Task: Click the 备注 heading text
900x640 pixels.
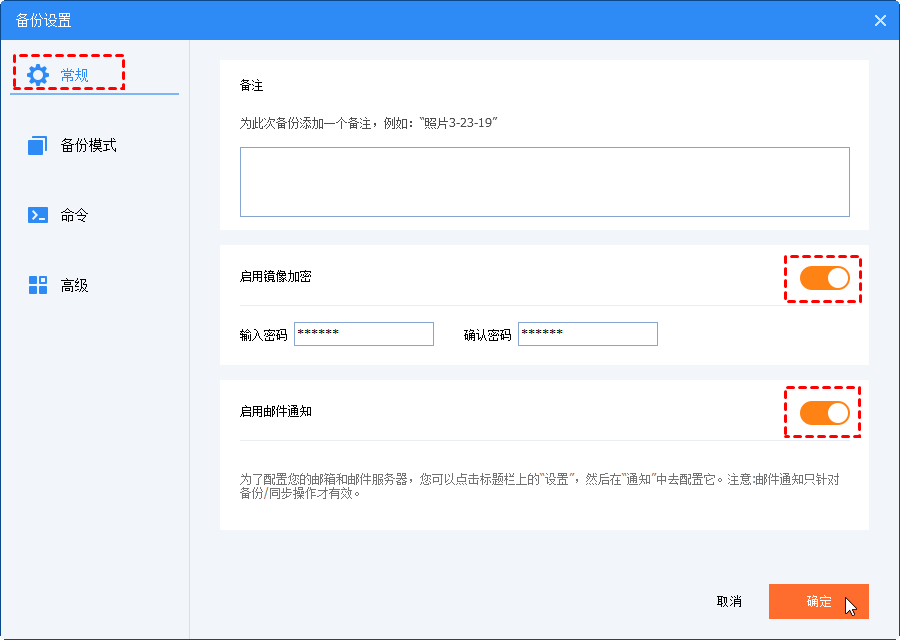Action: (251, 86)
